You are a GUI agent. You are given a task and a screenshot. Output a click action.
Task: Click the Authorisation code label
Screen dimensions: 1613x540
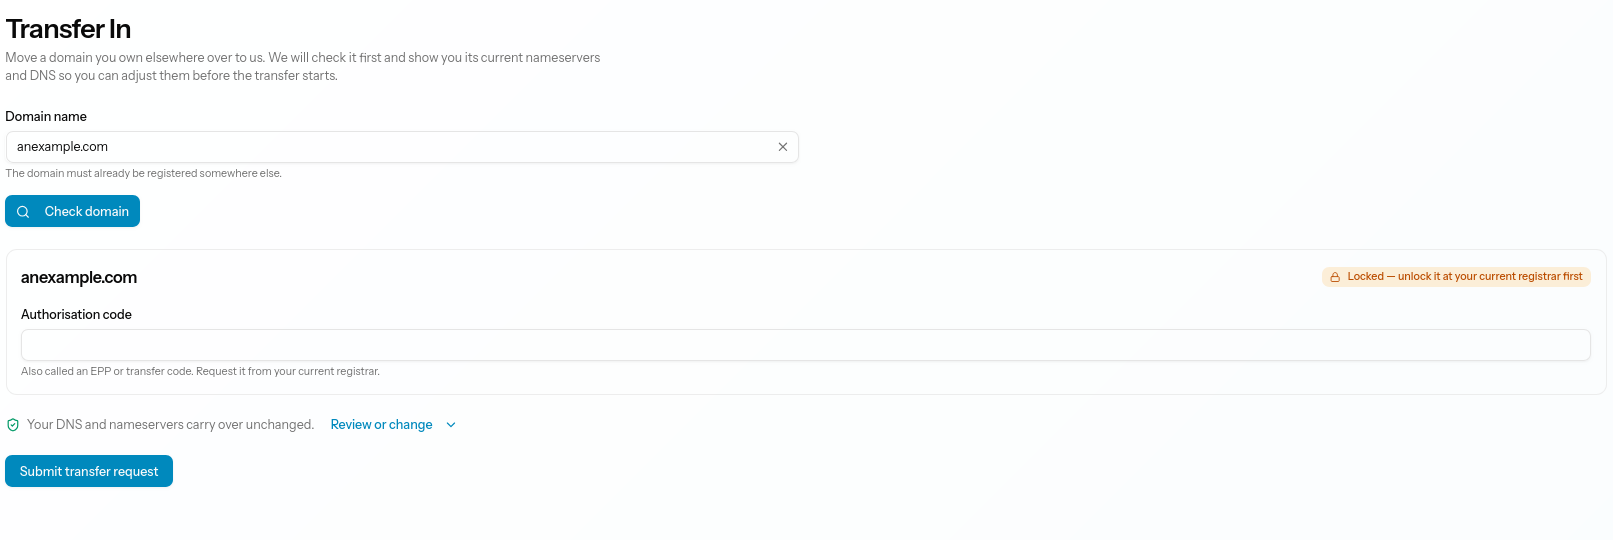coord(76,315)
